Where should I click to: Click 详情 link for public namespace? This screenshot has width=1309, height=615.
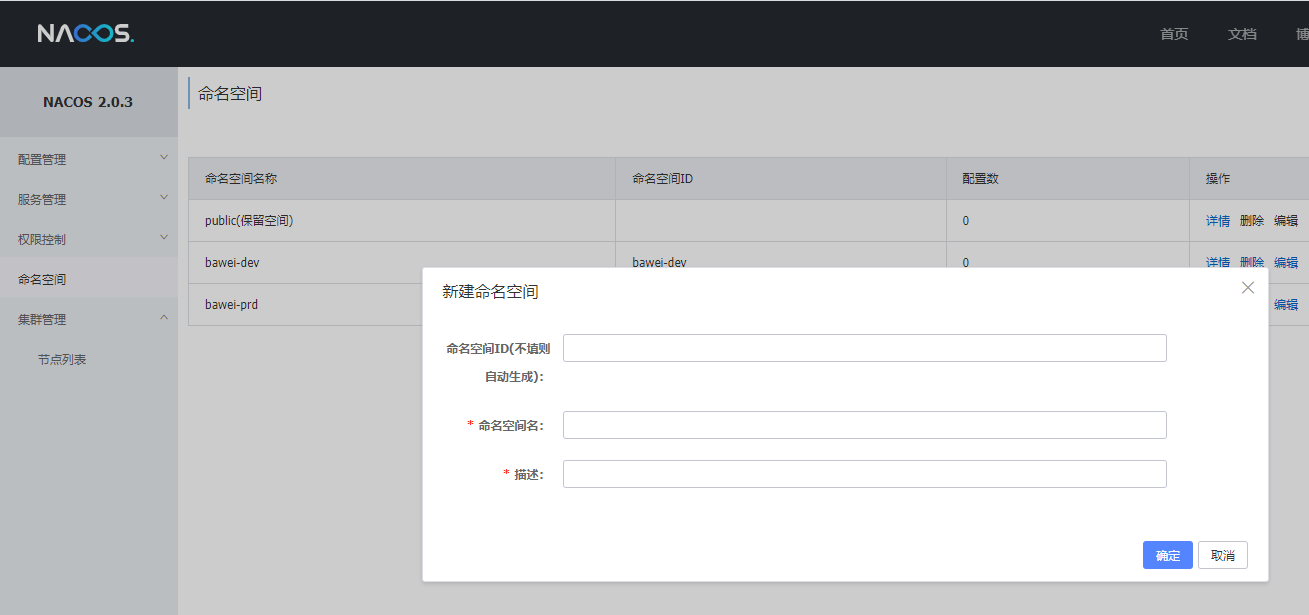pyautogui.click(x=1217, y=221)
